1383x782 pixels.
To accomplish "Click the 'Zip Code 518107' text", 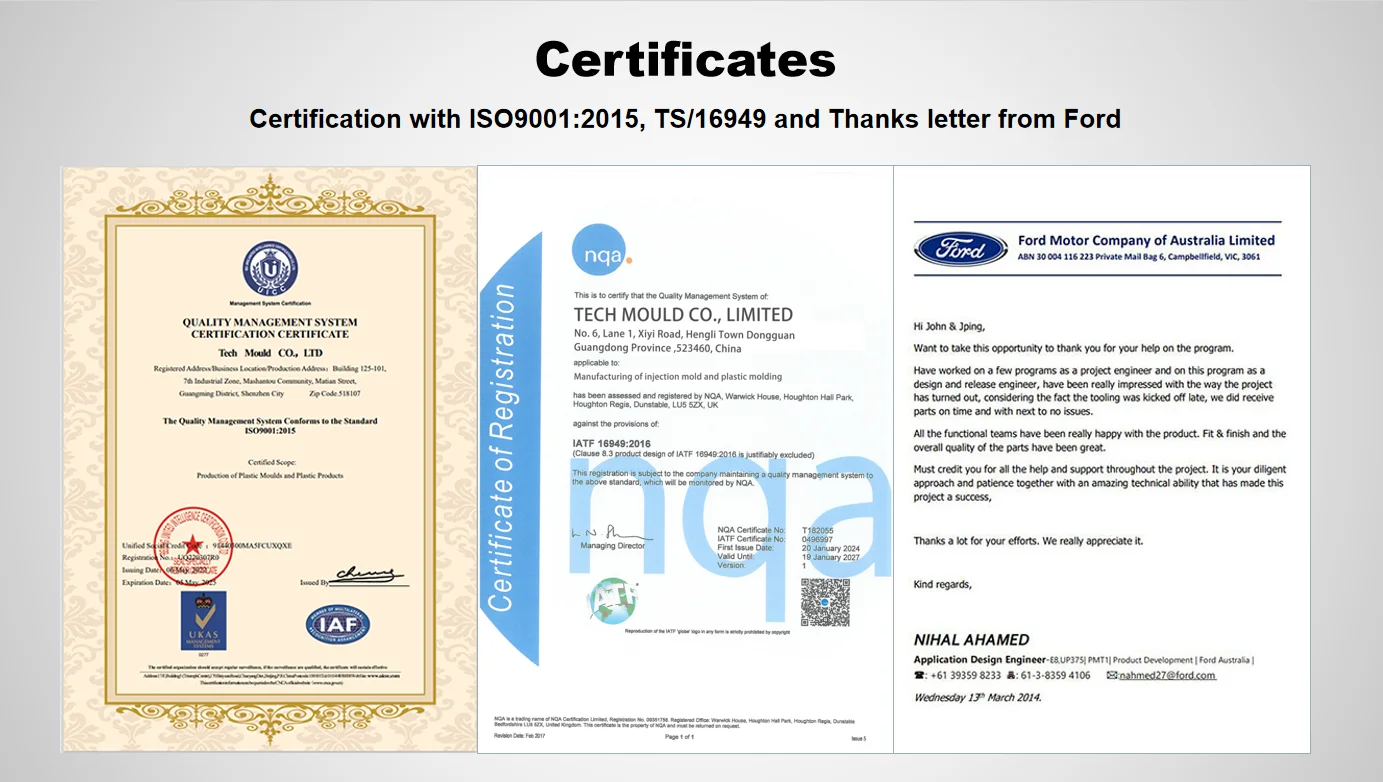I will click(x=335, y=394).
